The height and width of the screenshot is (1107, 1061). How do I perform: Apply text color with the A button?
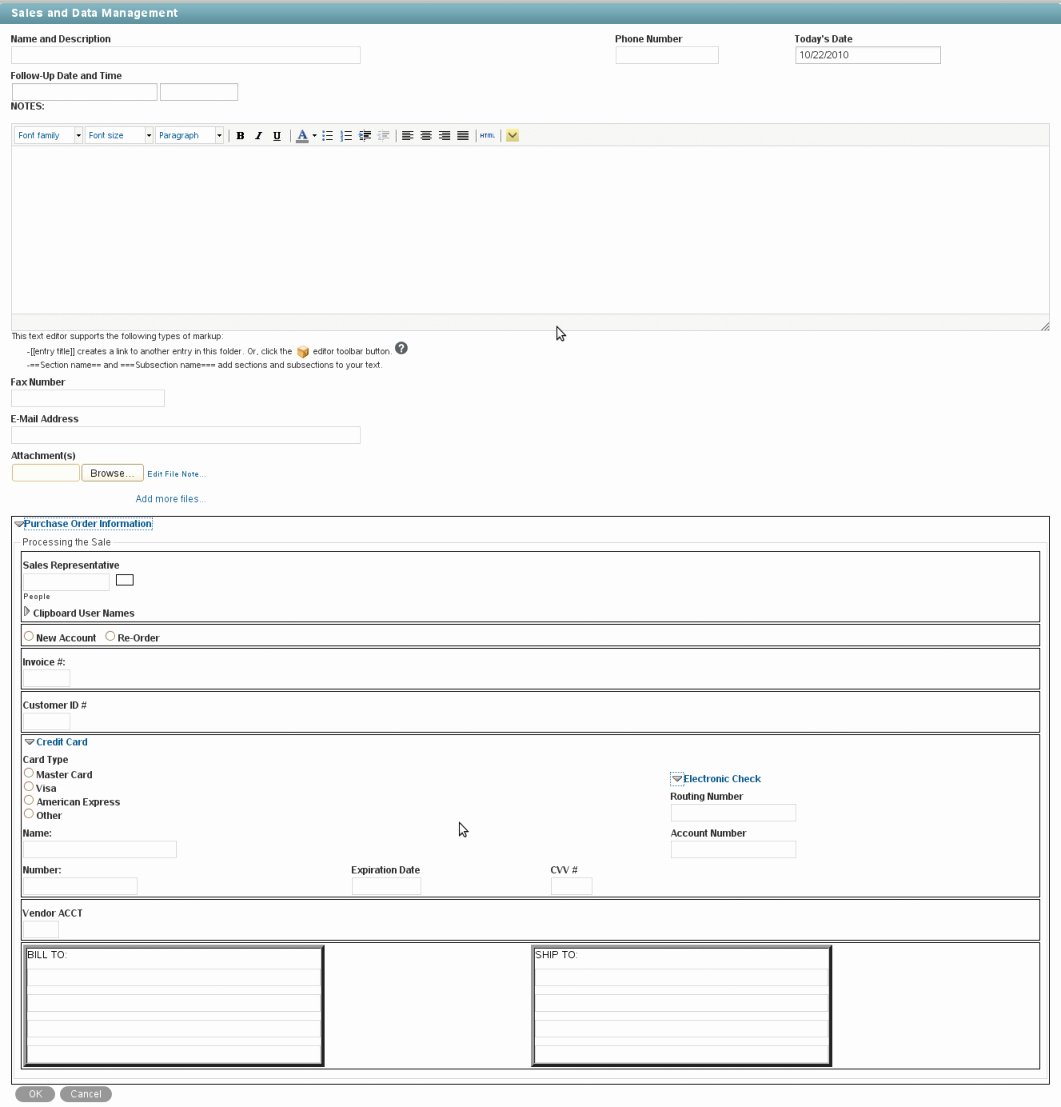[x=302, y=136]
